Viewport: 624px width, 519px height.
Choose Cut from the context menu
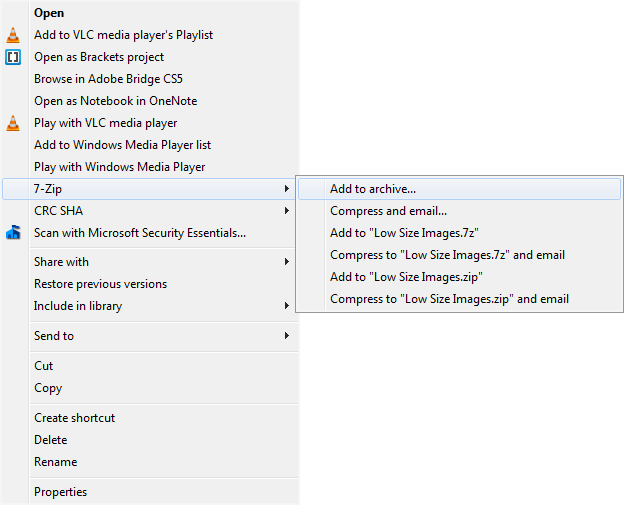150,366
